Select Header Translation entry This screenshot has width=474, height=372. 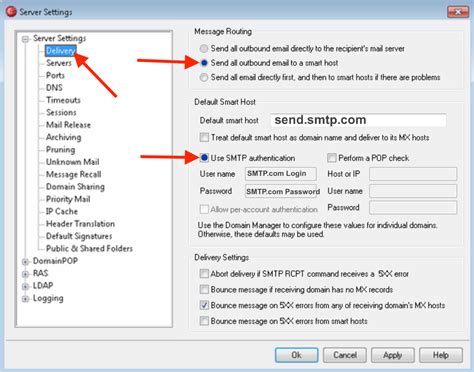point(80,224)
